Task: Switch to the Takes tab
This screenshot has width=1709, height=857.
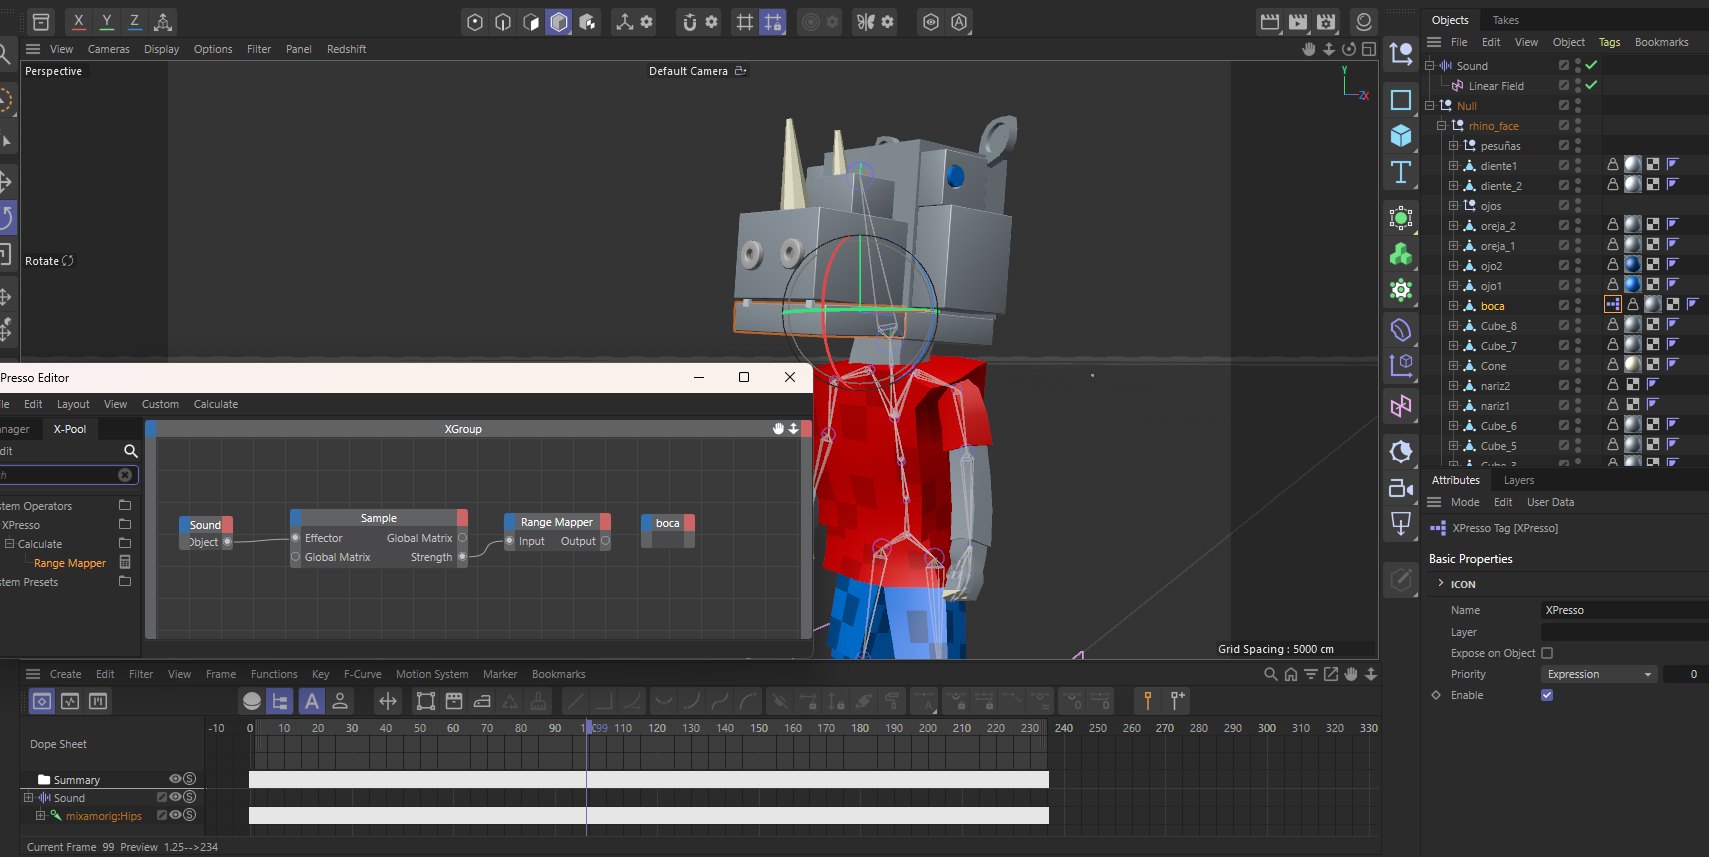Action: (x=1505, y=20)
